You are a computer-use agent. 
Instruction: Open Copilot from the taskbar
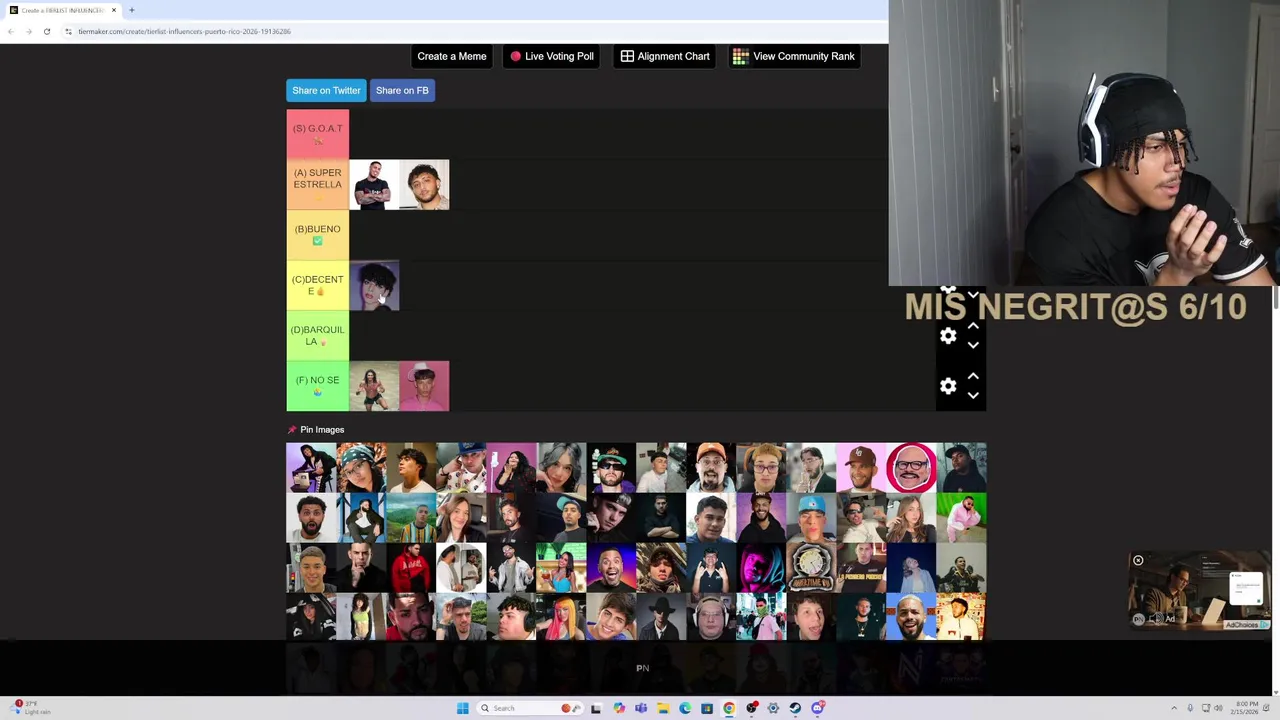[619, 708]
